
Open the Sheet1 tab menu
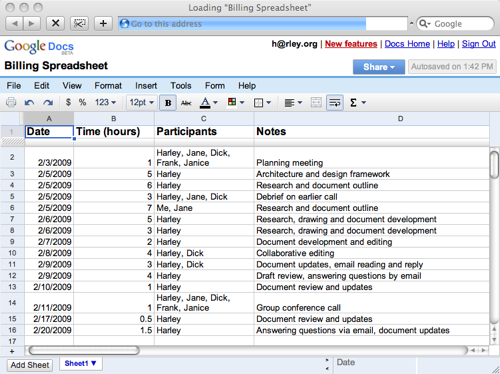point(81,363)
